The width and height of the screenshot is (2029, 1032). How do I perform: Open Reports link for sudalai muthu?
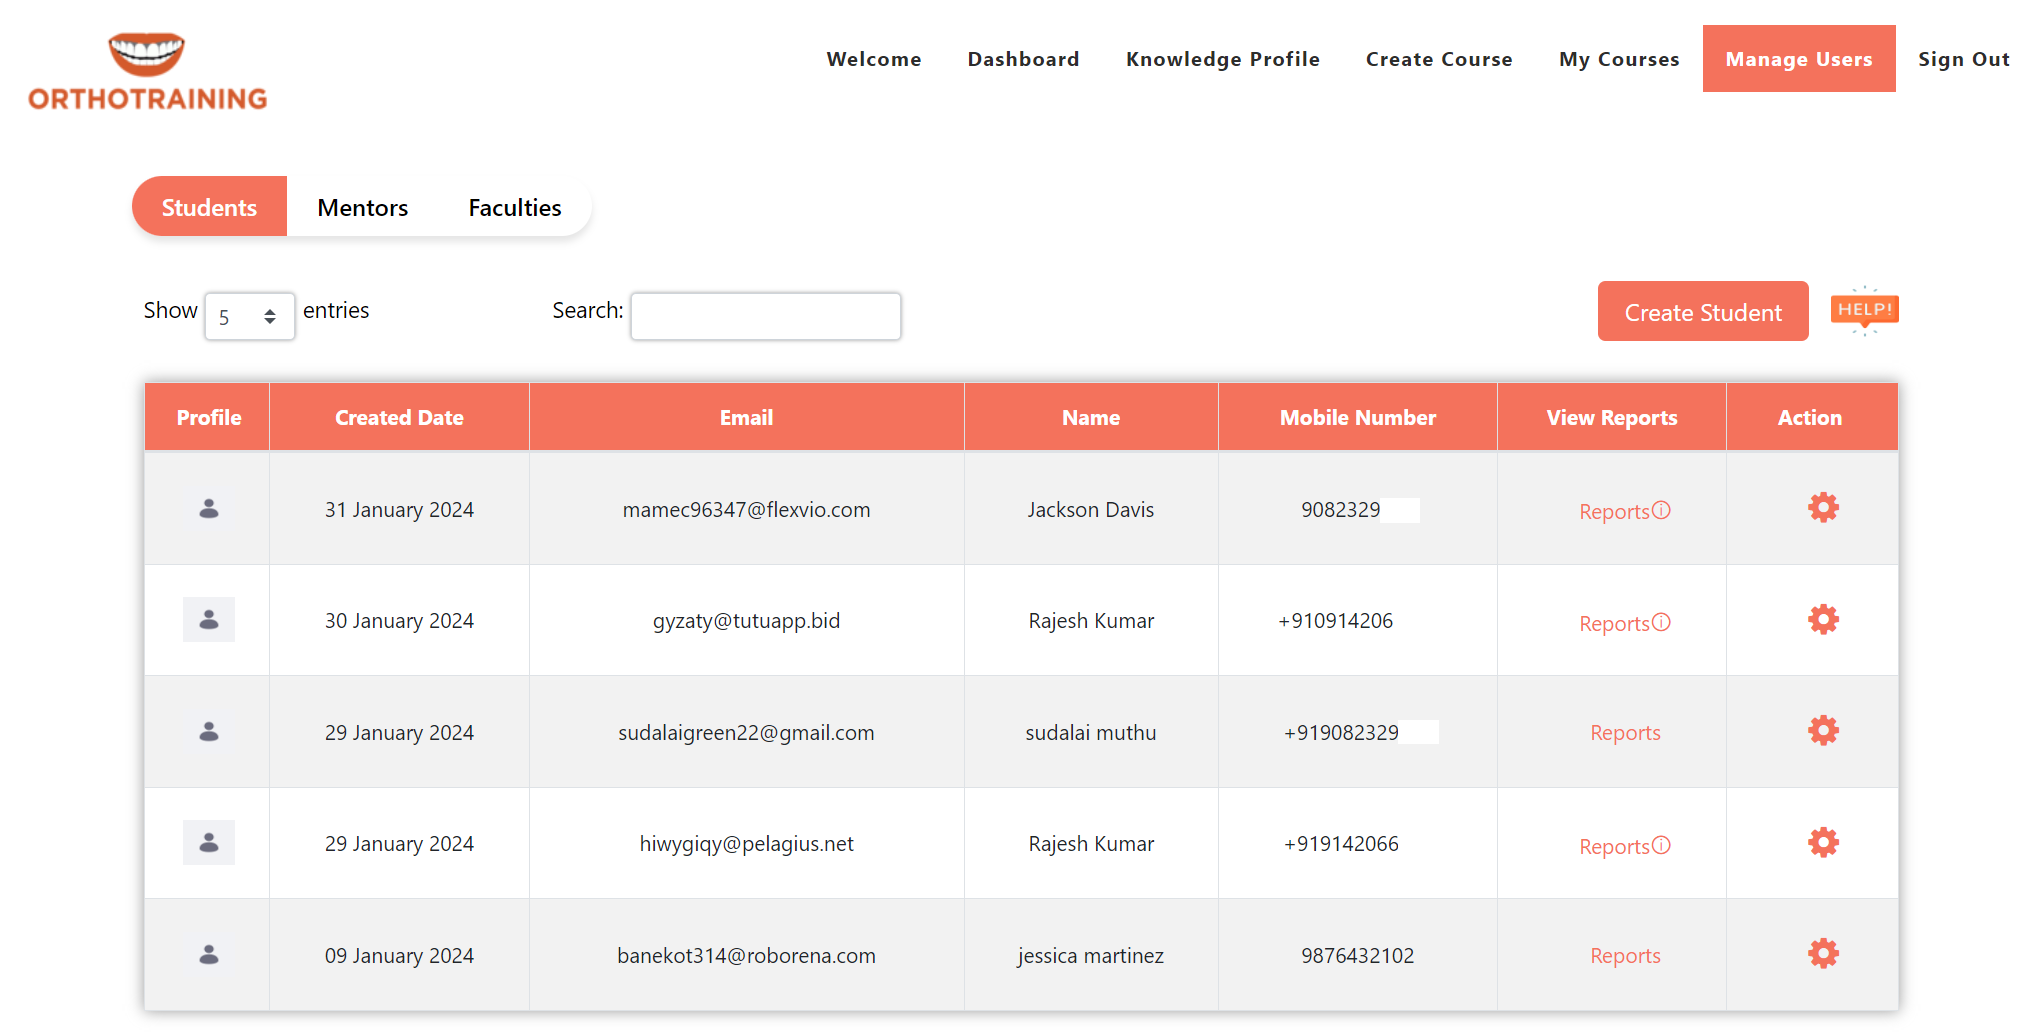[1624, 733]
